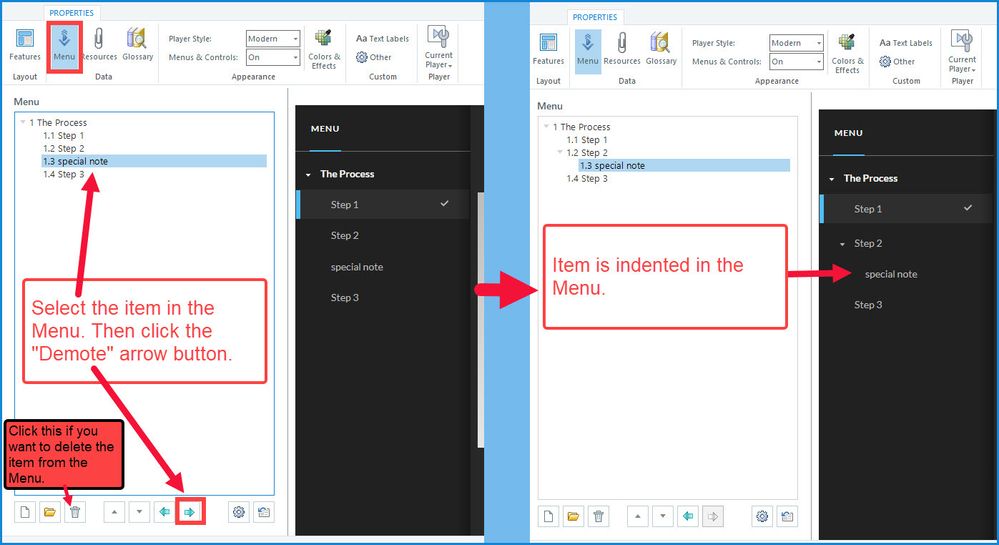This screenshot has height=545, width=999.
Task: Click reset-from-story icon in right screenshot
Action: click(787, 516)
